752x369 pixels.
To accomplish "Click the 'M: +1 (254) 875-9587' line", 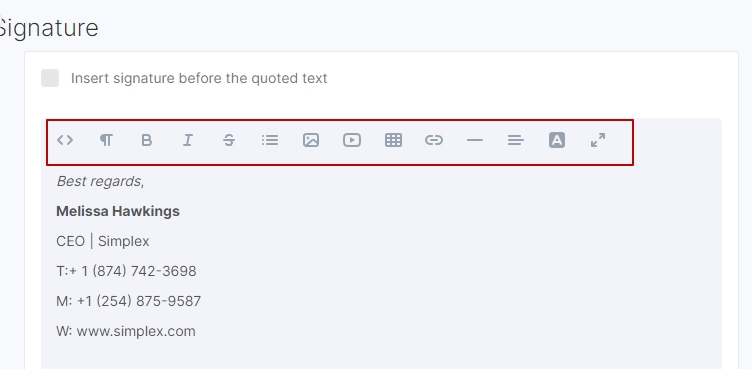I will pyautogui.click(x=129, y=301).
